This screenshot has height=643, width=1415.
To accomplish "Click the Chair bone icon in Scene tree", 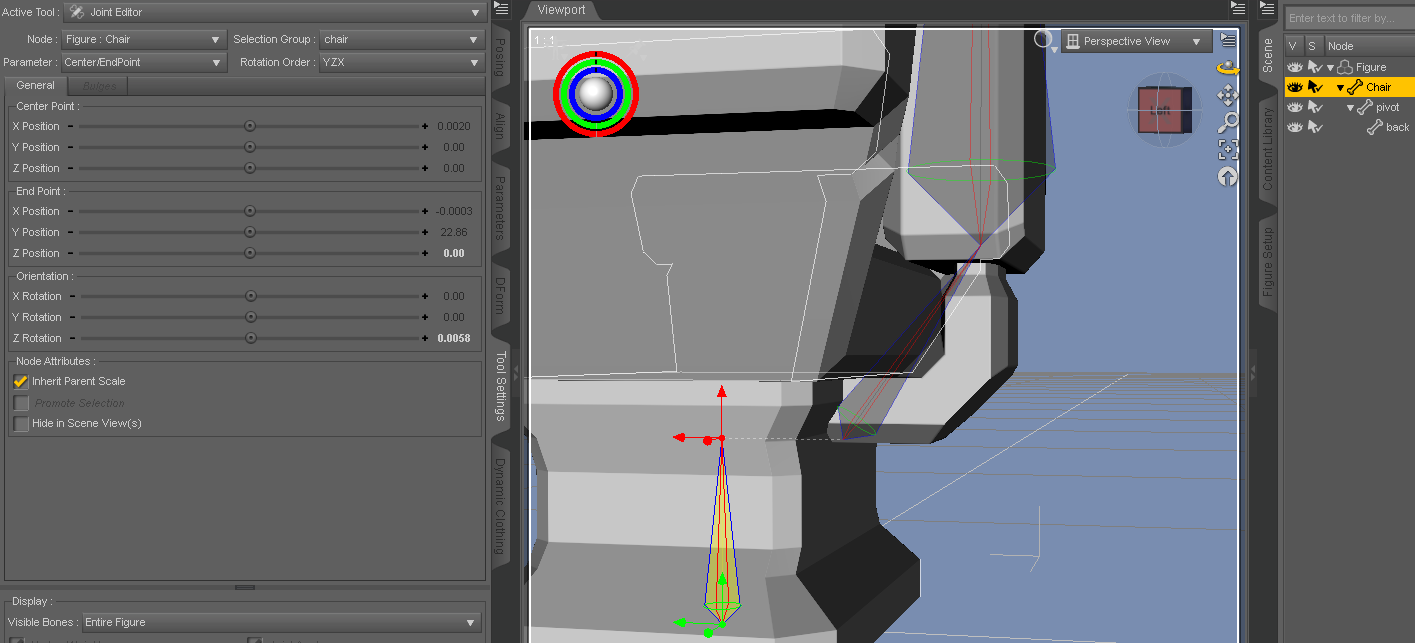I will point(1355,87).
